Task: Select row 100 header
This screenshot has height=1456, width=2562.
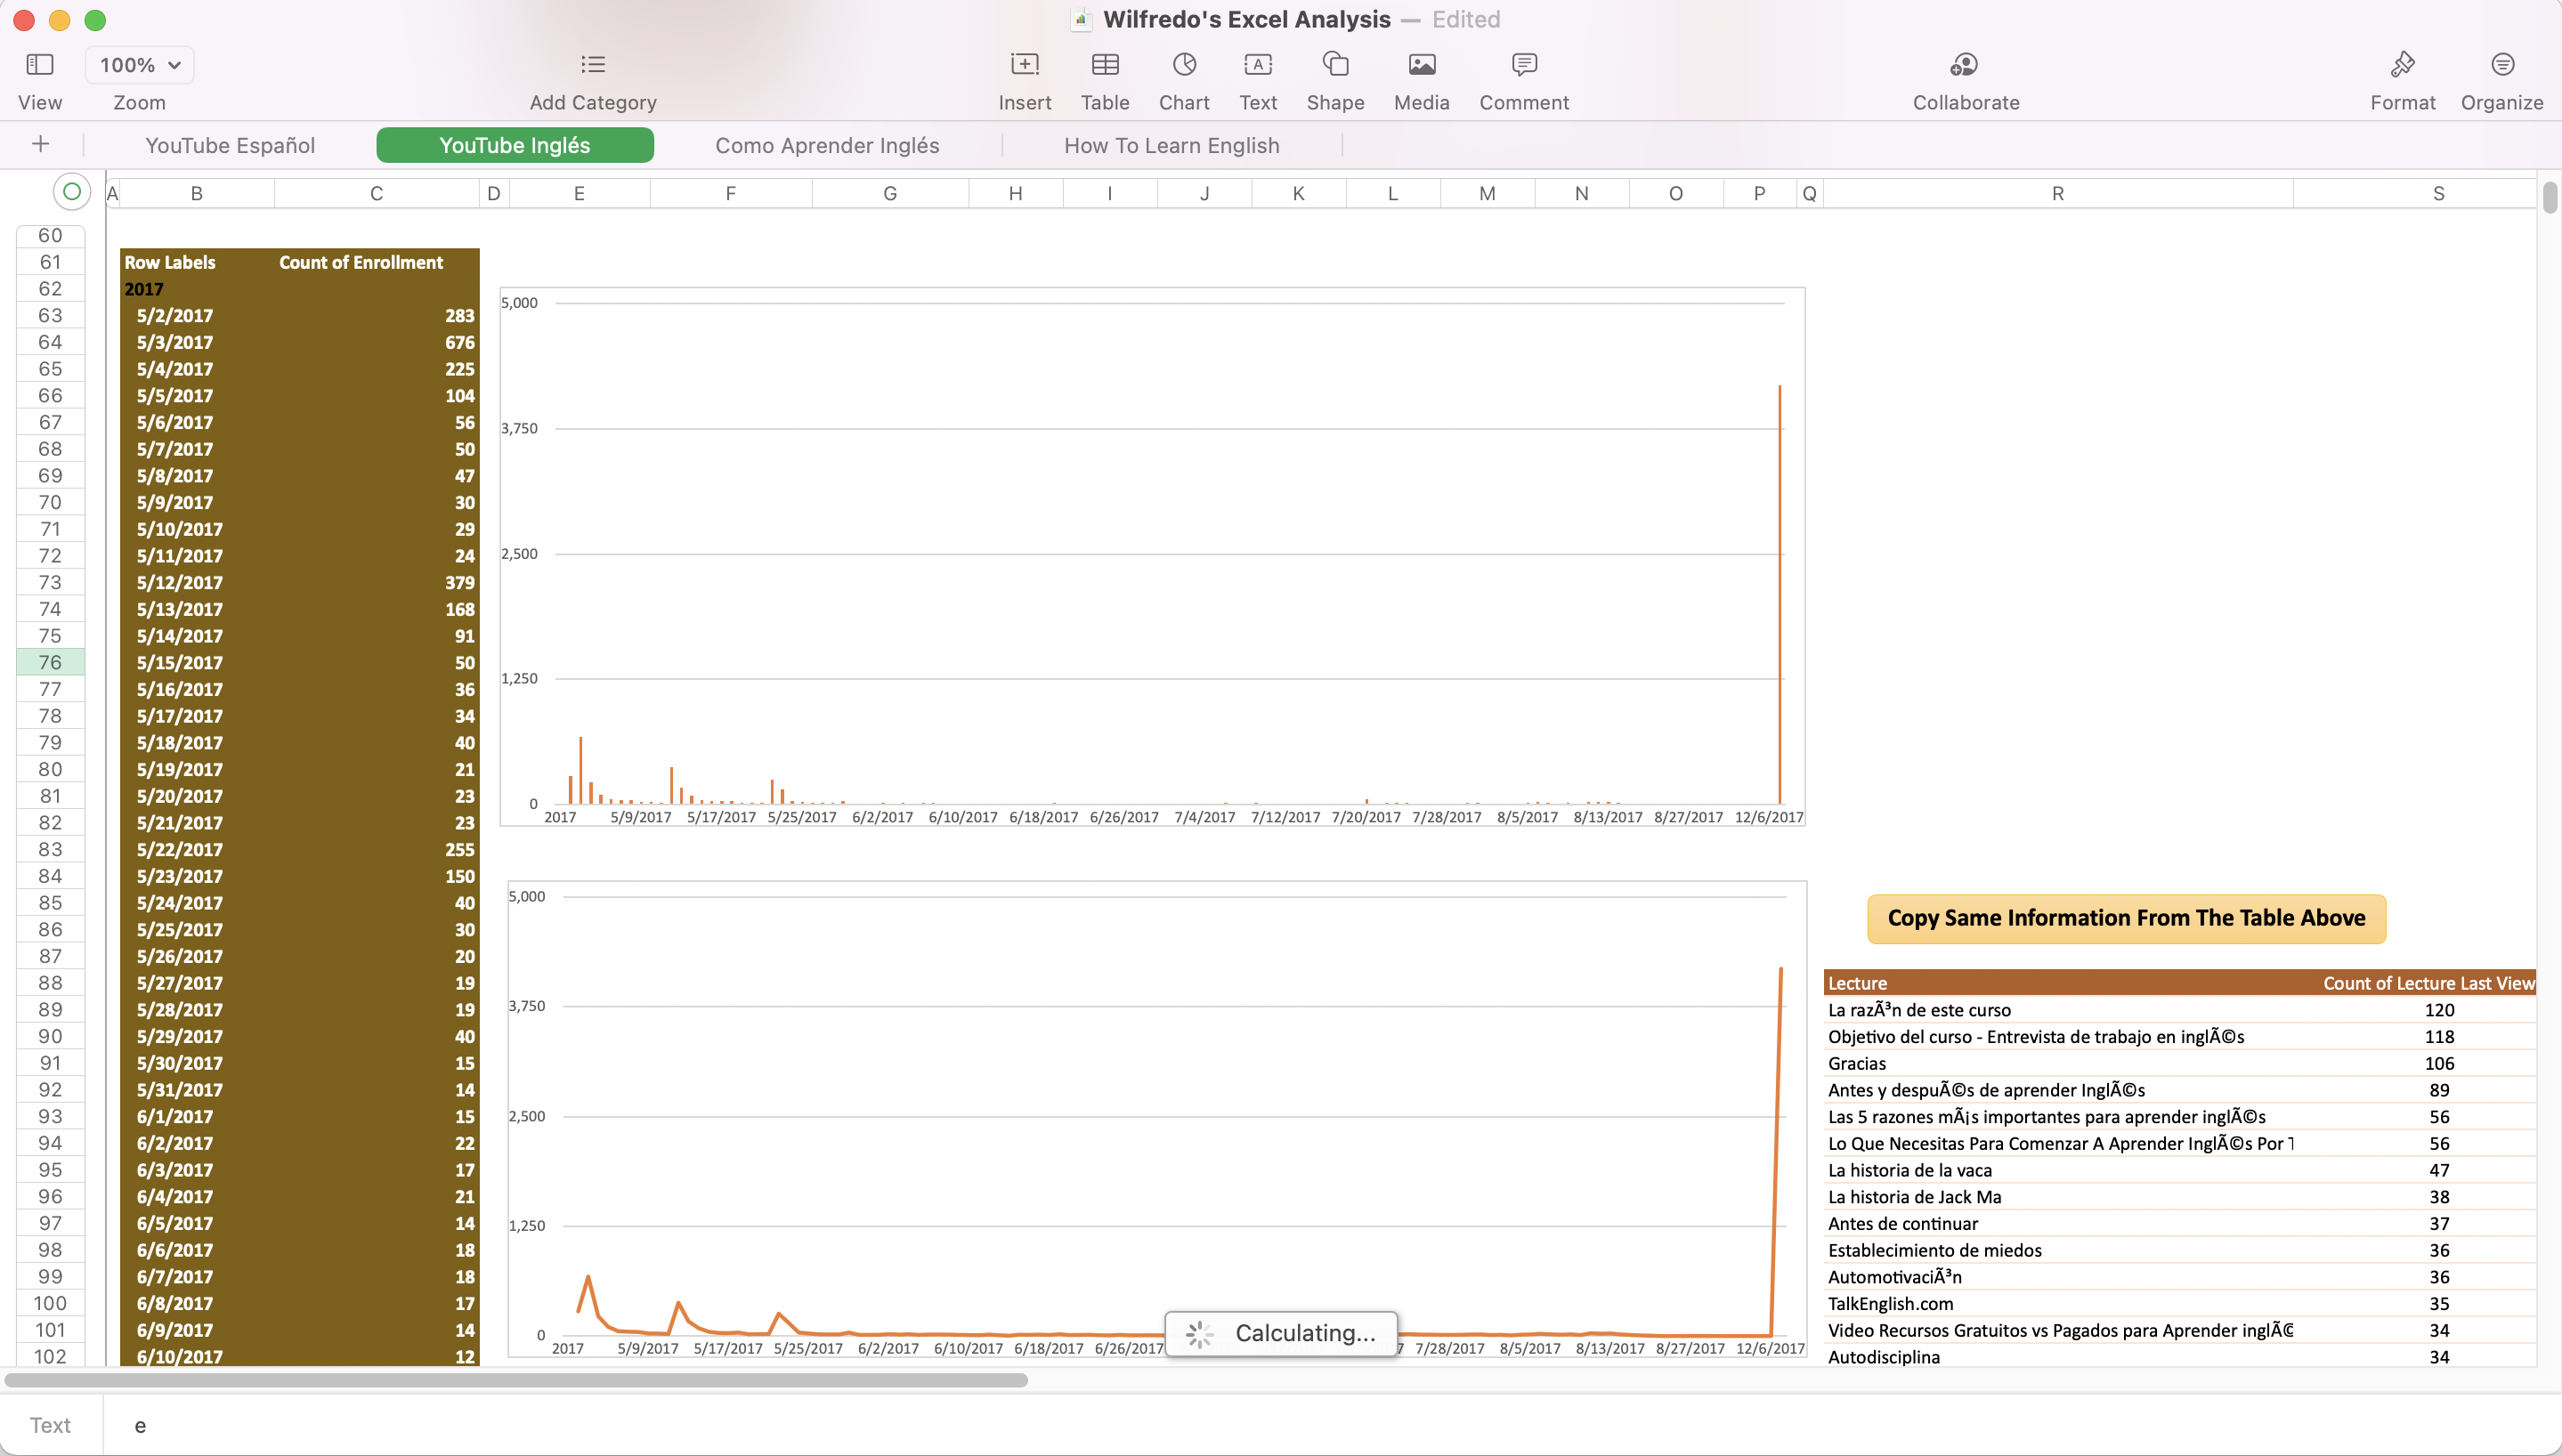Action: (x=50, y=1303)
